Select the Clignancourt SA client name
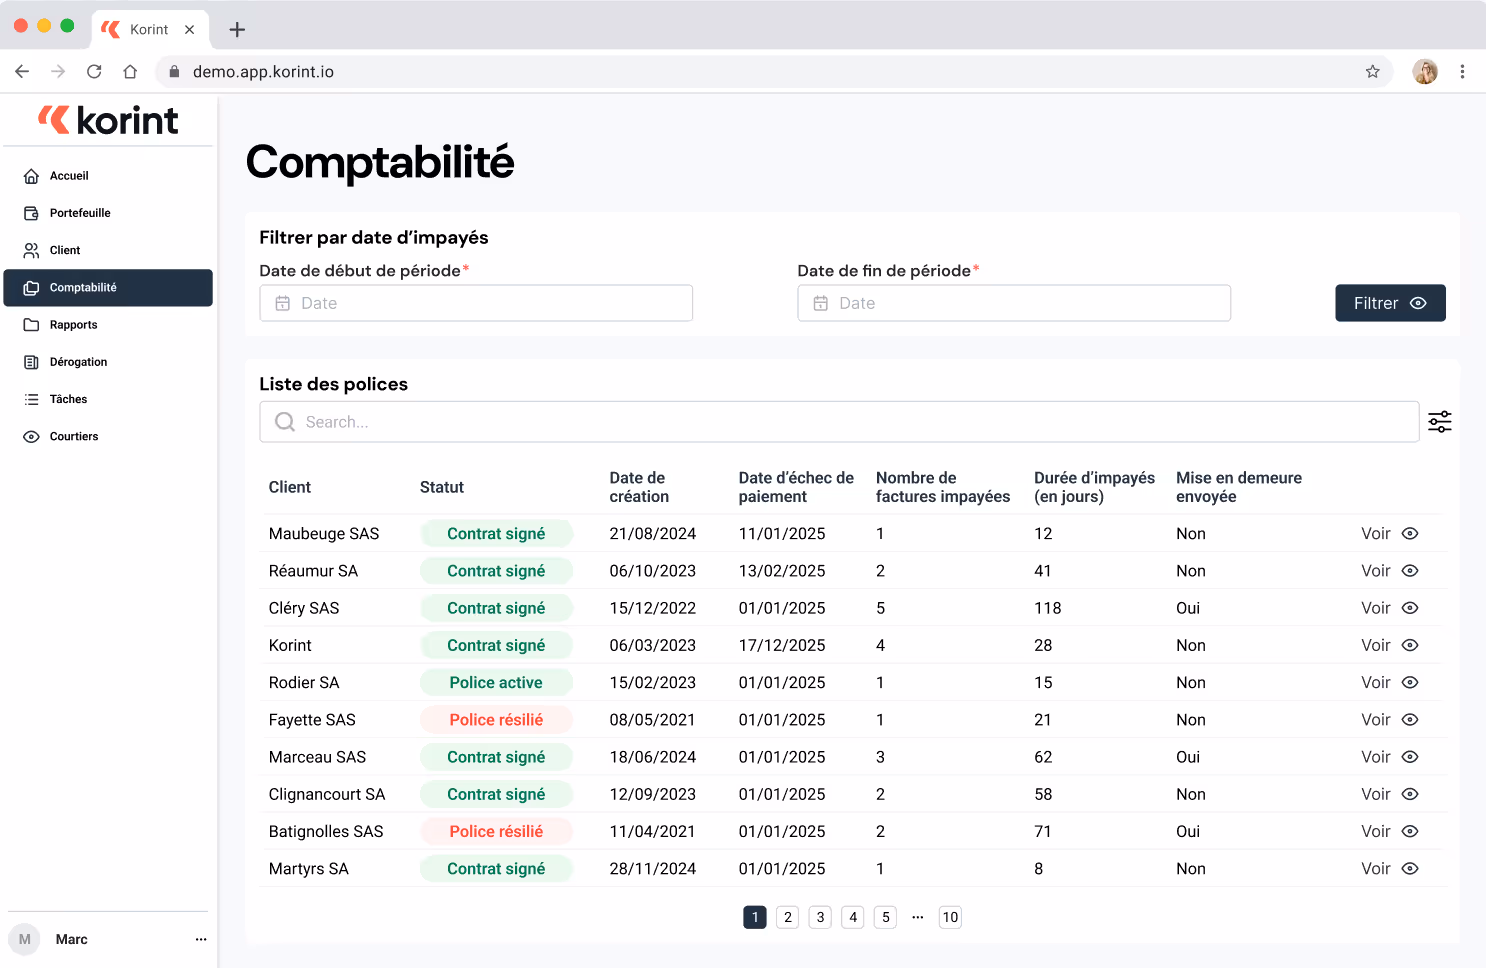Viewport: 1486px width, 968px height. click(x=327, y=795)
